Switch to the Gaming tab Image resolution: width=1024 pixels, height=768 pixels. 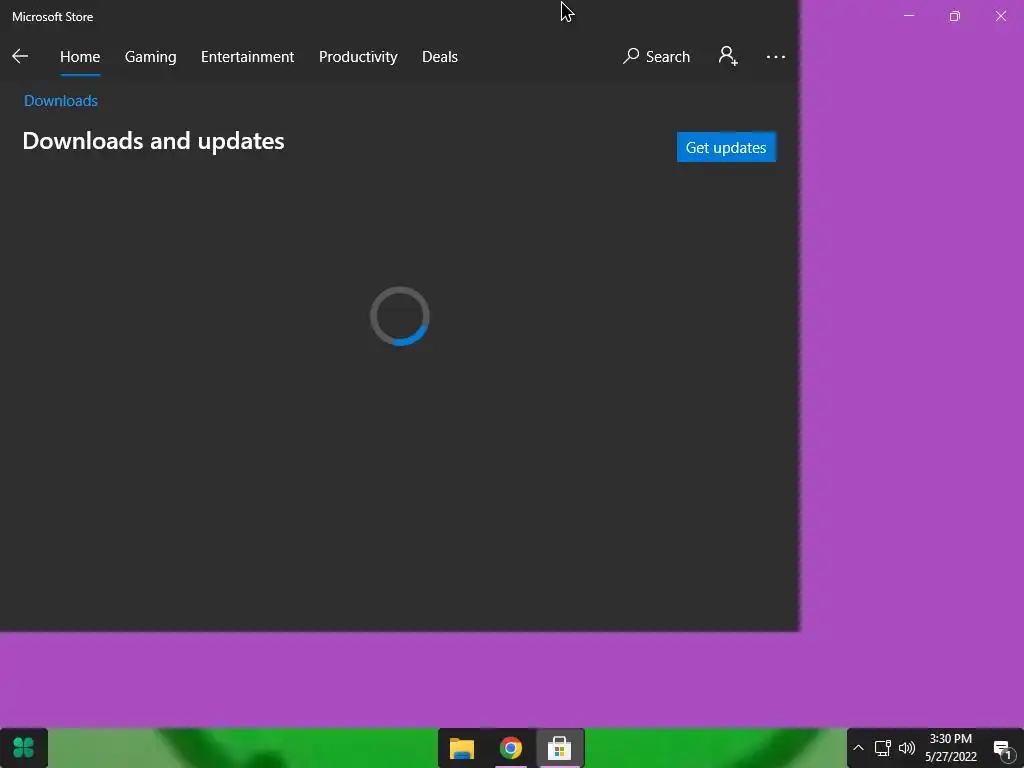point(150,57)
